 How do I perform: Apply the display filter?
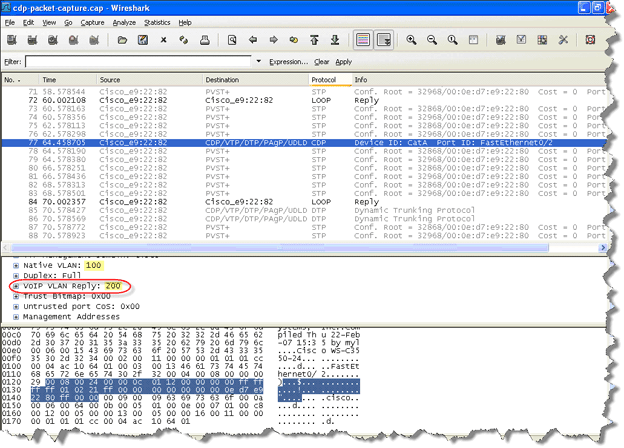tap(343, 62)
